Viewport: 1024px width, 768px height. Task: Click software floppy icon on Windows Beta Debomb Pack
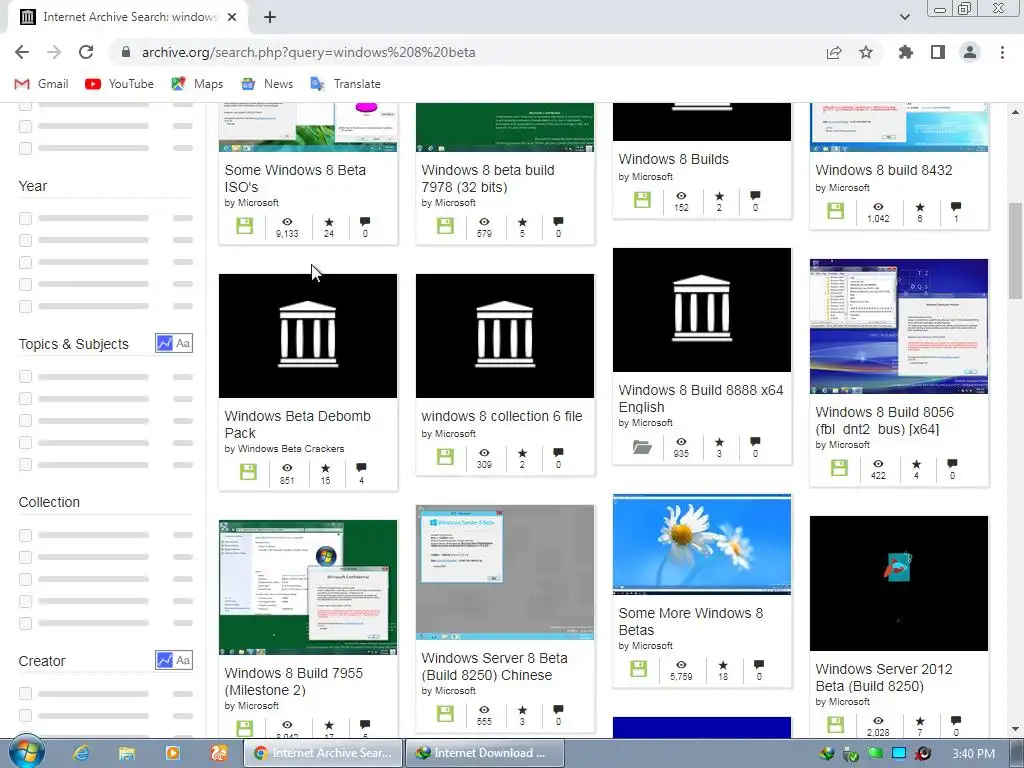pyautogui.click(x=248, y=472)
